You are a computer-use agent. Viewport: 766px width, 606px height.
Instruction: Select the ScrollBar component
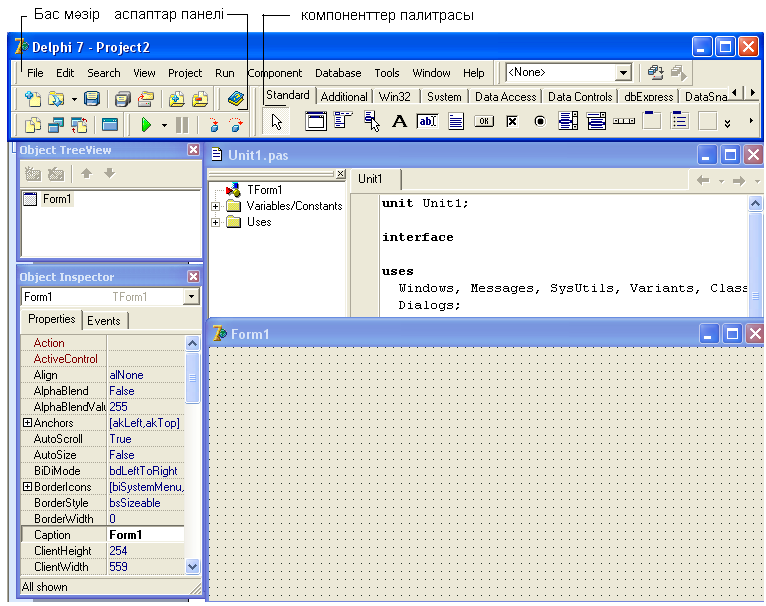(x=624, y=121)
